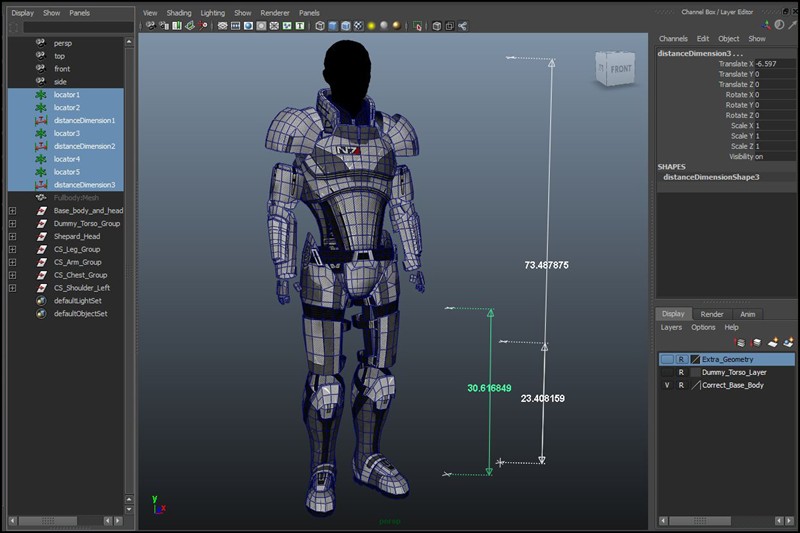The width and height of the screenshot is (800, 533).
Task: Expand the CS_Leg_Group node
Action: 12,249
